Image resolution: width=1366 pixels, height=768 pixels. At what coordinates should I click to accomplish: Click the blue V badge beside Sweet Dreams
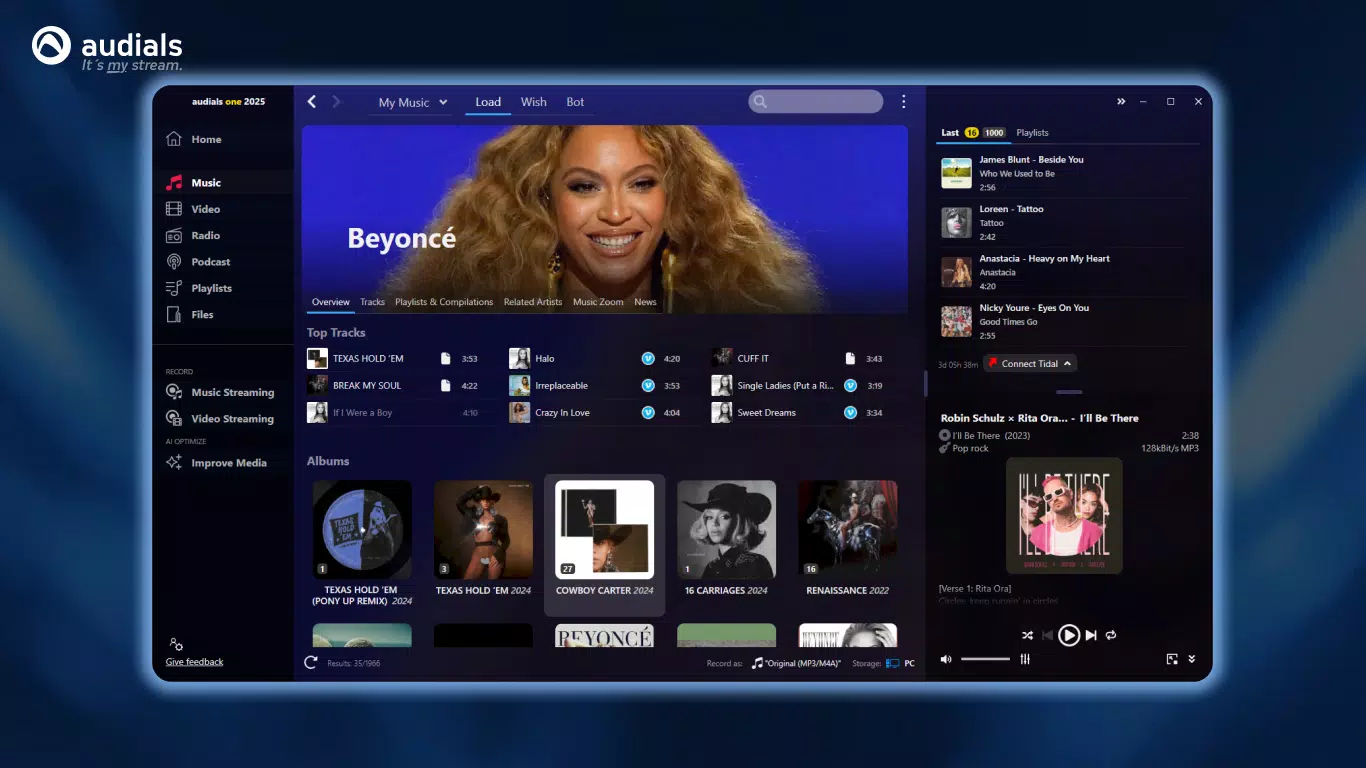850,412
